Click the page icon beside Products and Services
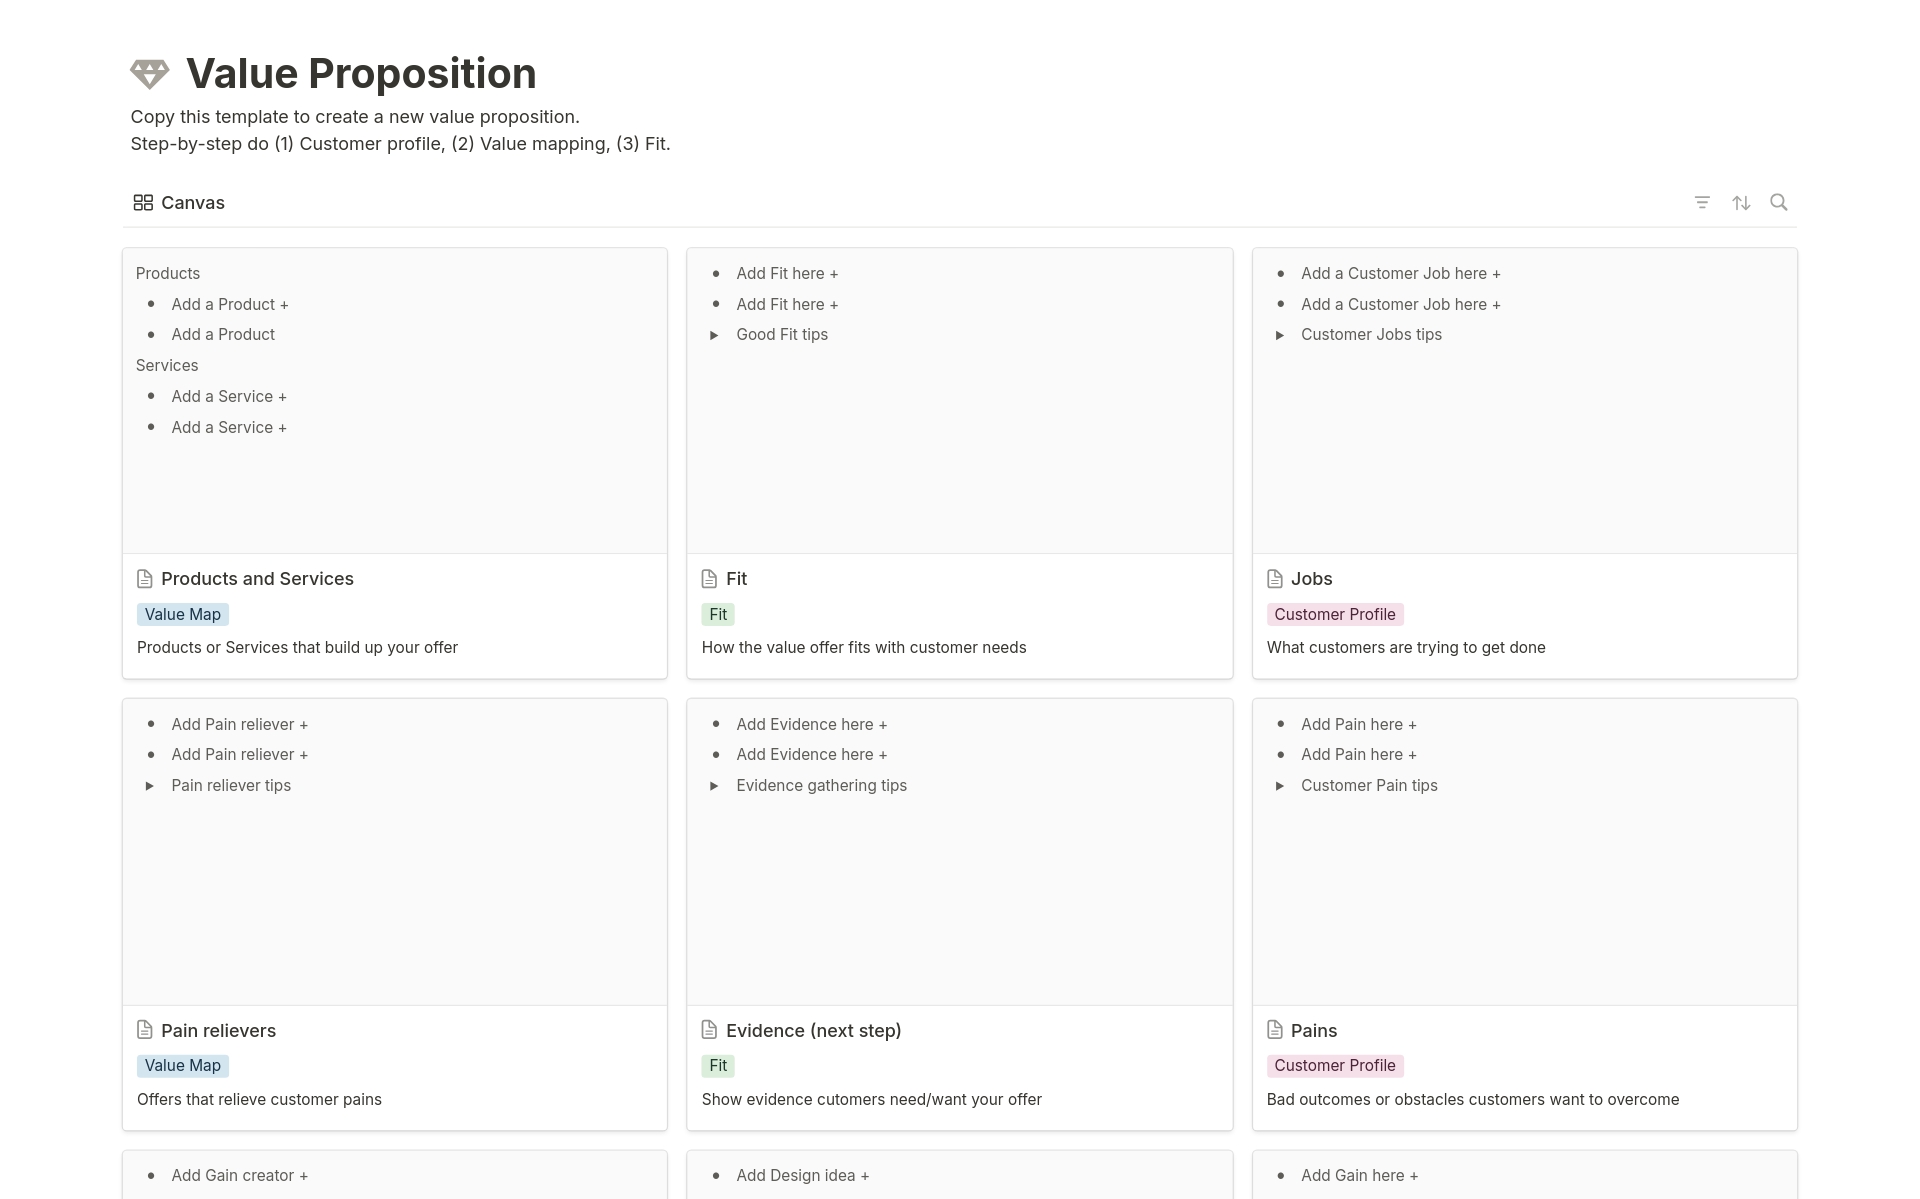The width and height of the screenshot is (1920, 1199). [145, 579]
